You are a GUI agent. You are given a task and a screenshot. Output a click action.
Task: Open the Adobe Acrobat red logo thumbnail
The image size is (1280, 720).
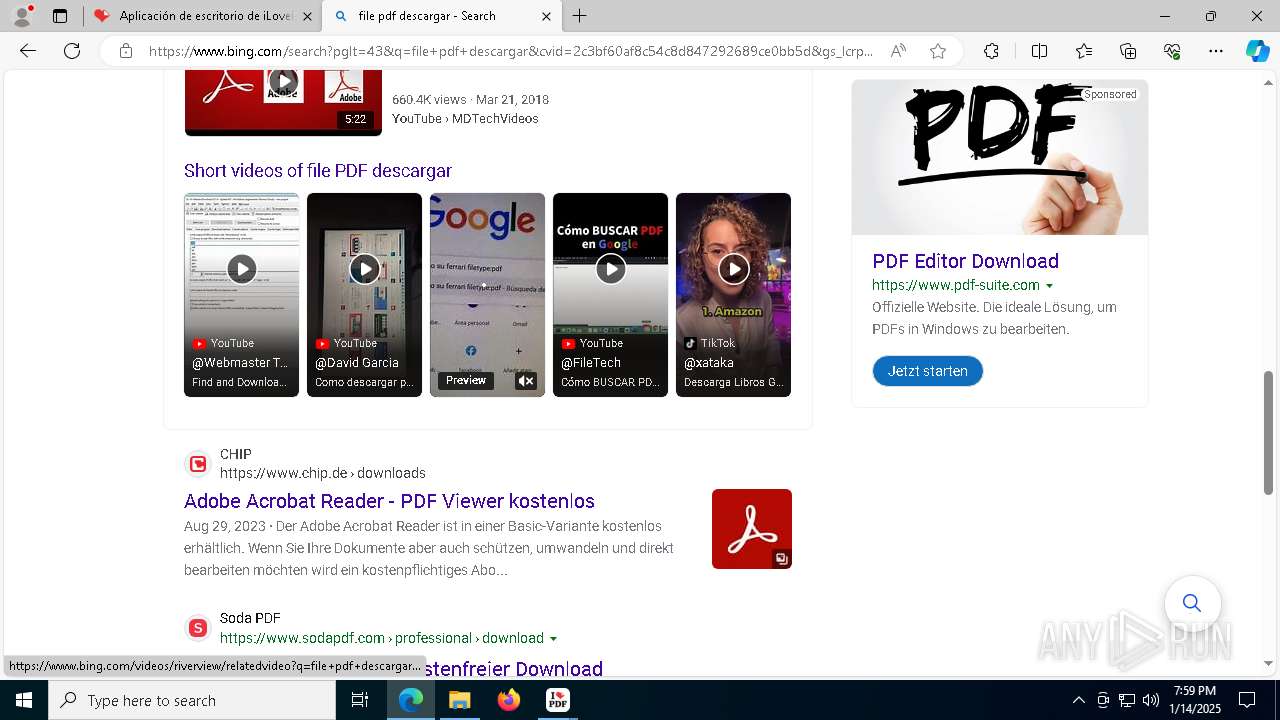pos(752,529)
